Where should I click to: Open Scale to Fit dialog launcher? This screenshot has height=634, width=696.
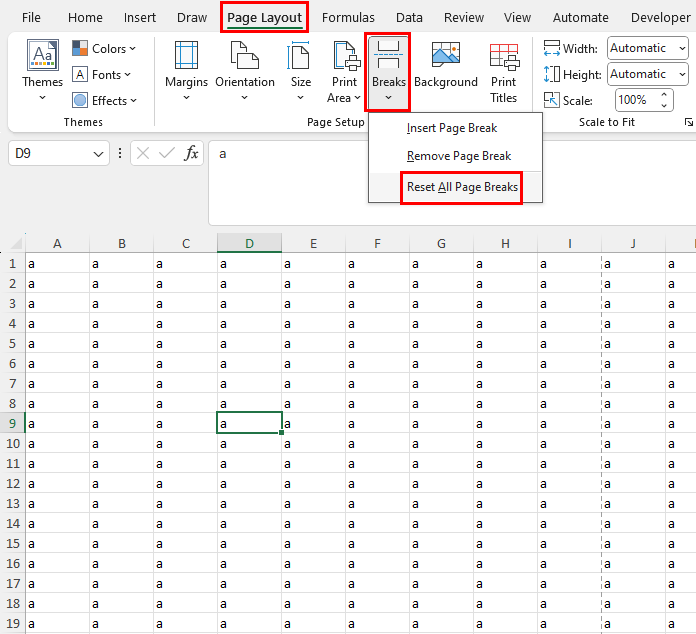tap(688, 122)
